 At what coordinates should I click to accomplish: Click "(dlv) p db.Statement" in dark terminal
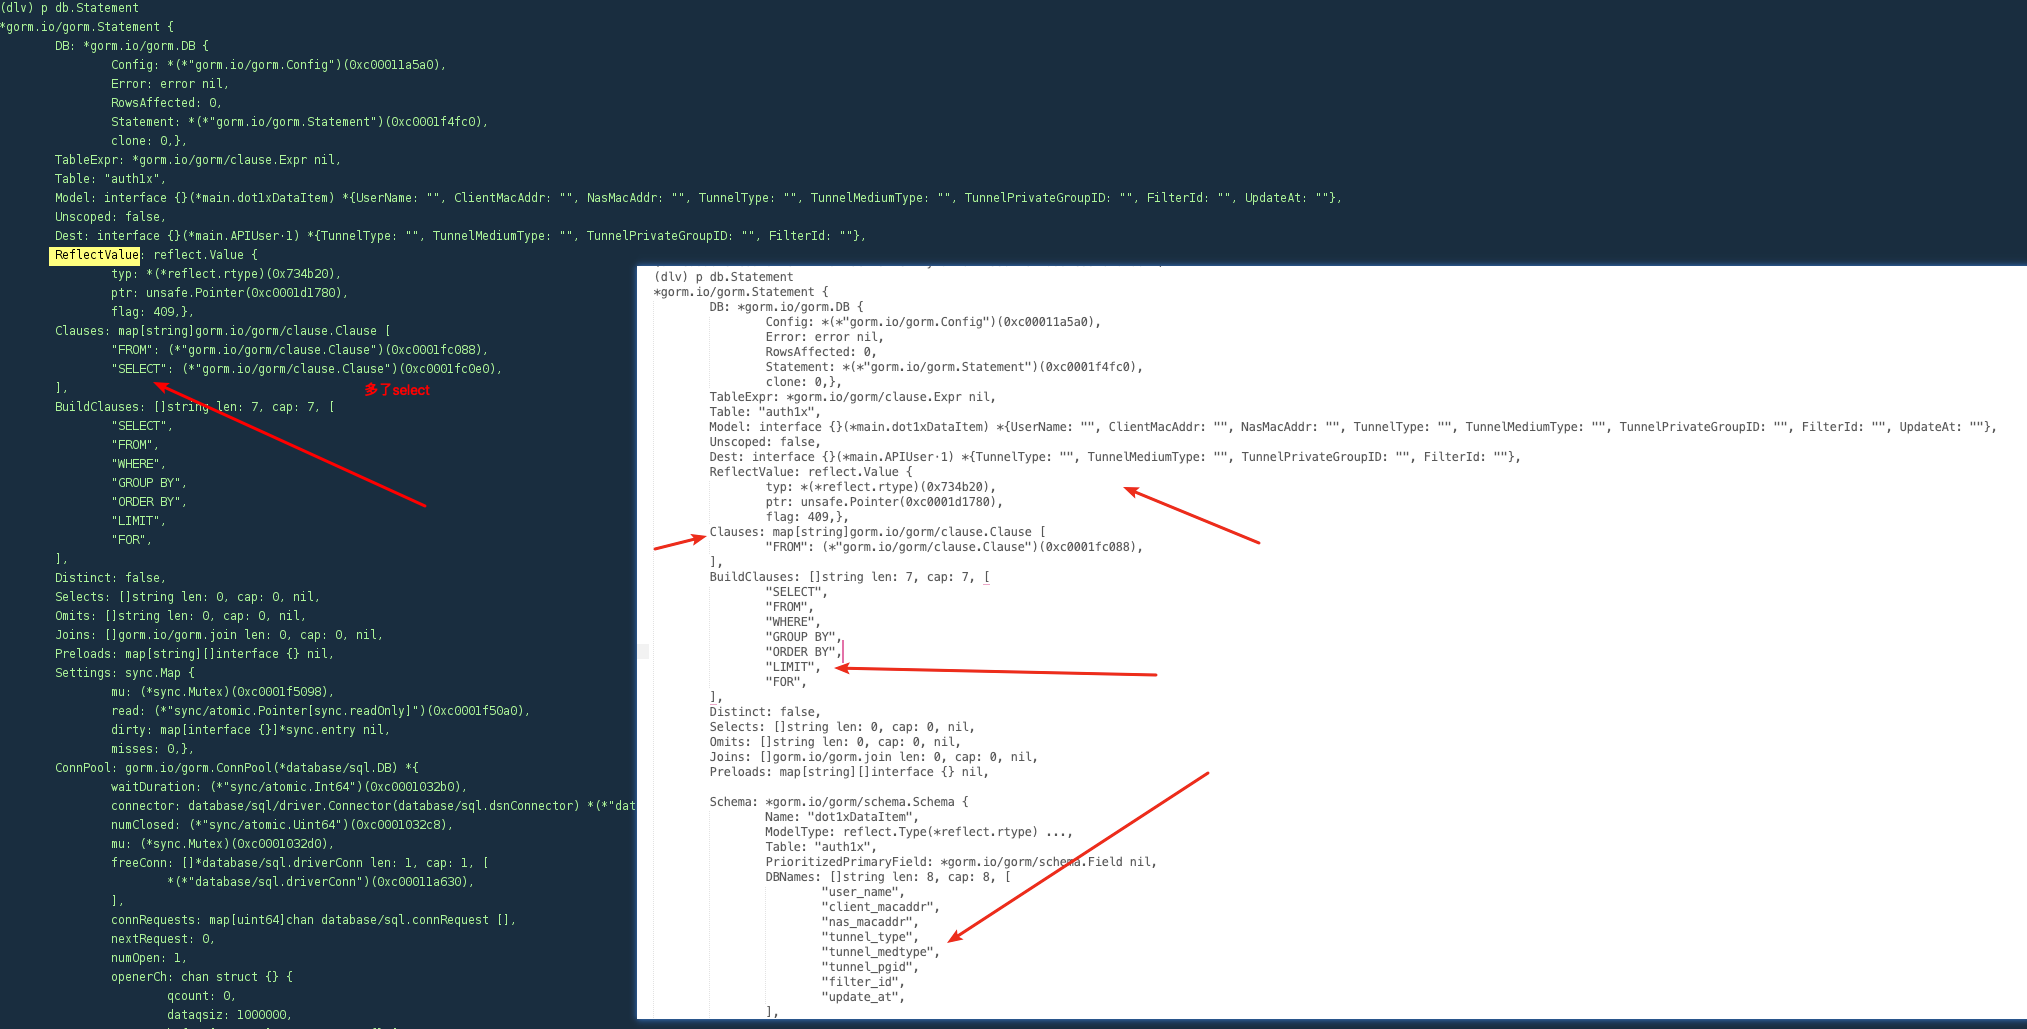pyautogui.click(x=70, y=8)
